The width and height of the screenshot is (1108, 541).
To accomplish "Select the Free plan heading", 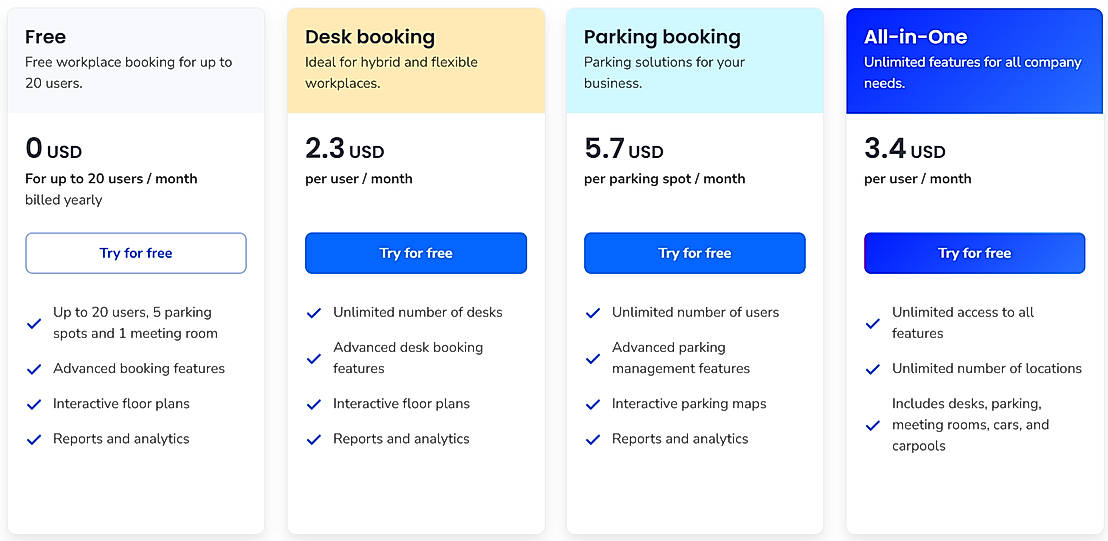I will (46, 37).
